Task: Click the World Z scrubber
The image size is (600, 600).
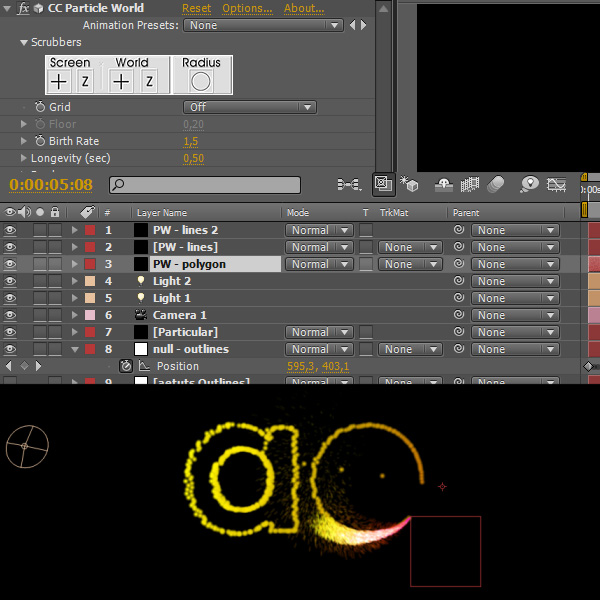Action: (x=149, y=82)
